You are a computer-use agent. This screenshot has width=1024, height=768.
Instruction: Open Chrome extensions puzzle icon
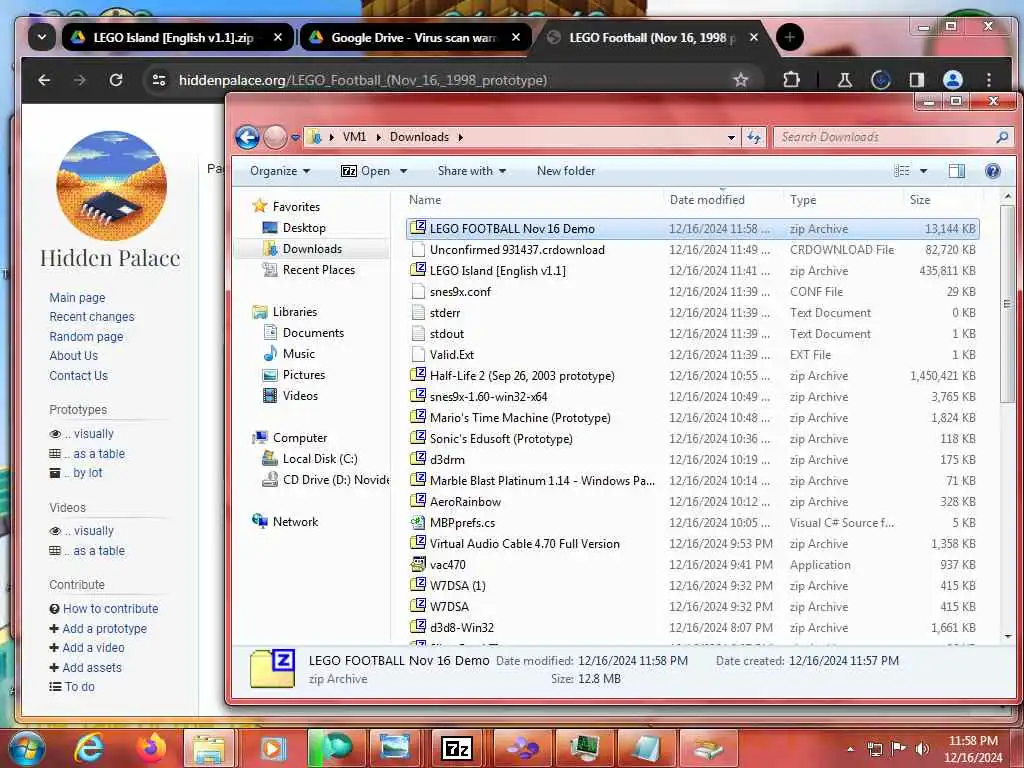tap(792, 80)
